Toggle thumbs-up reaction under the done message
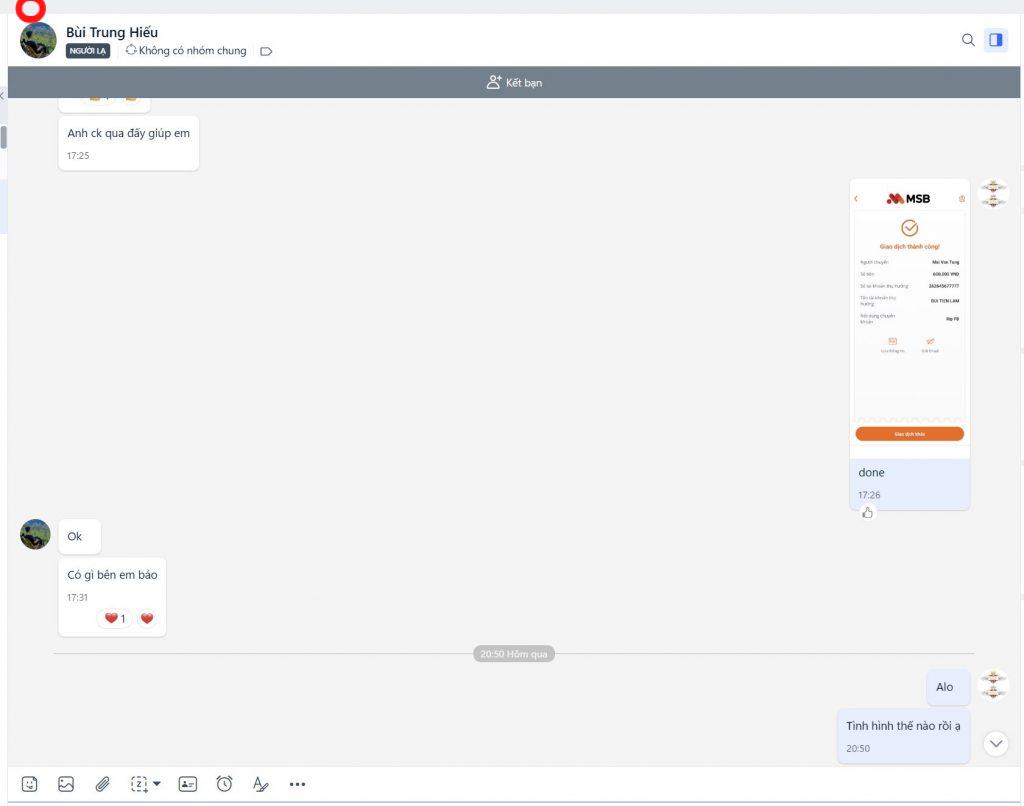This screenshot has width=1024, height=806. (x=867, y=513)
